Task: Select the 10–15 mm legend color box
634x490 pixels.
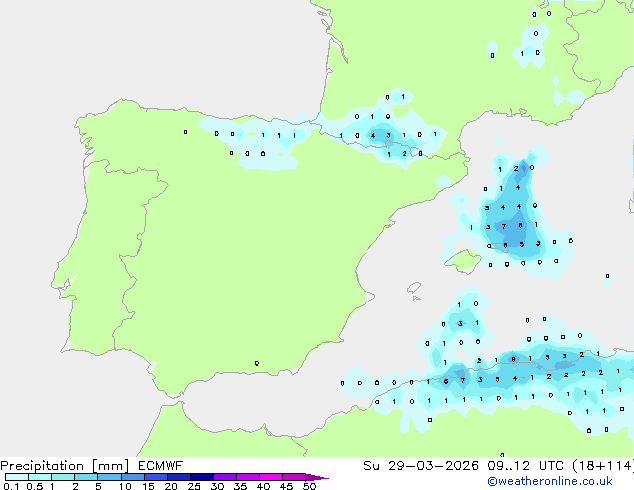Action: (x=133, y=477)
